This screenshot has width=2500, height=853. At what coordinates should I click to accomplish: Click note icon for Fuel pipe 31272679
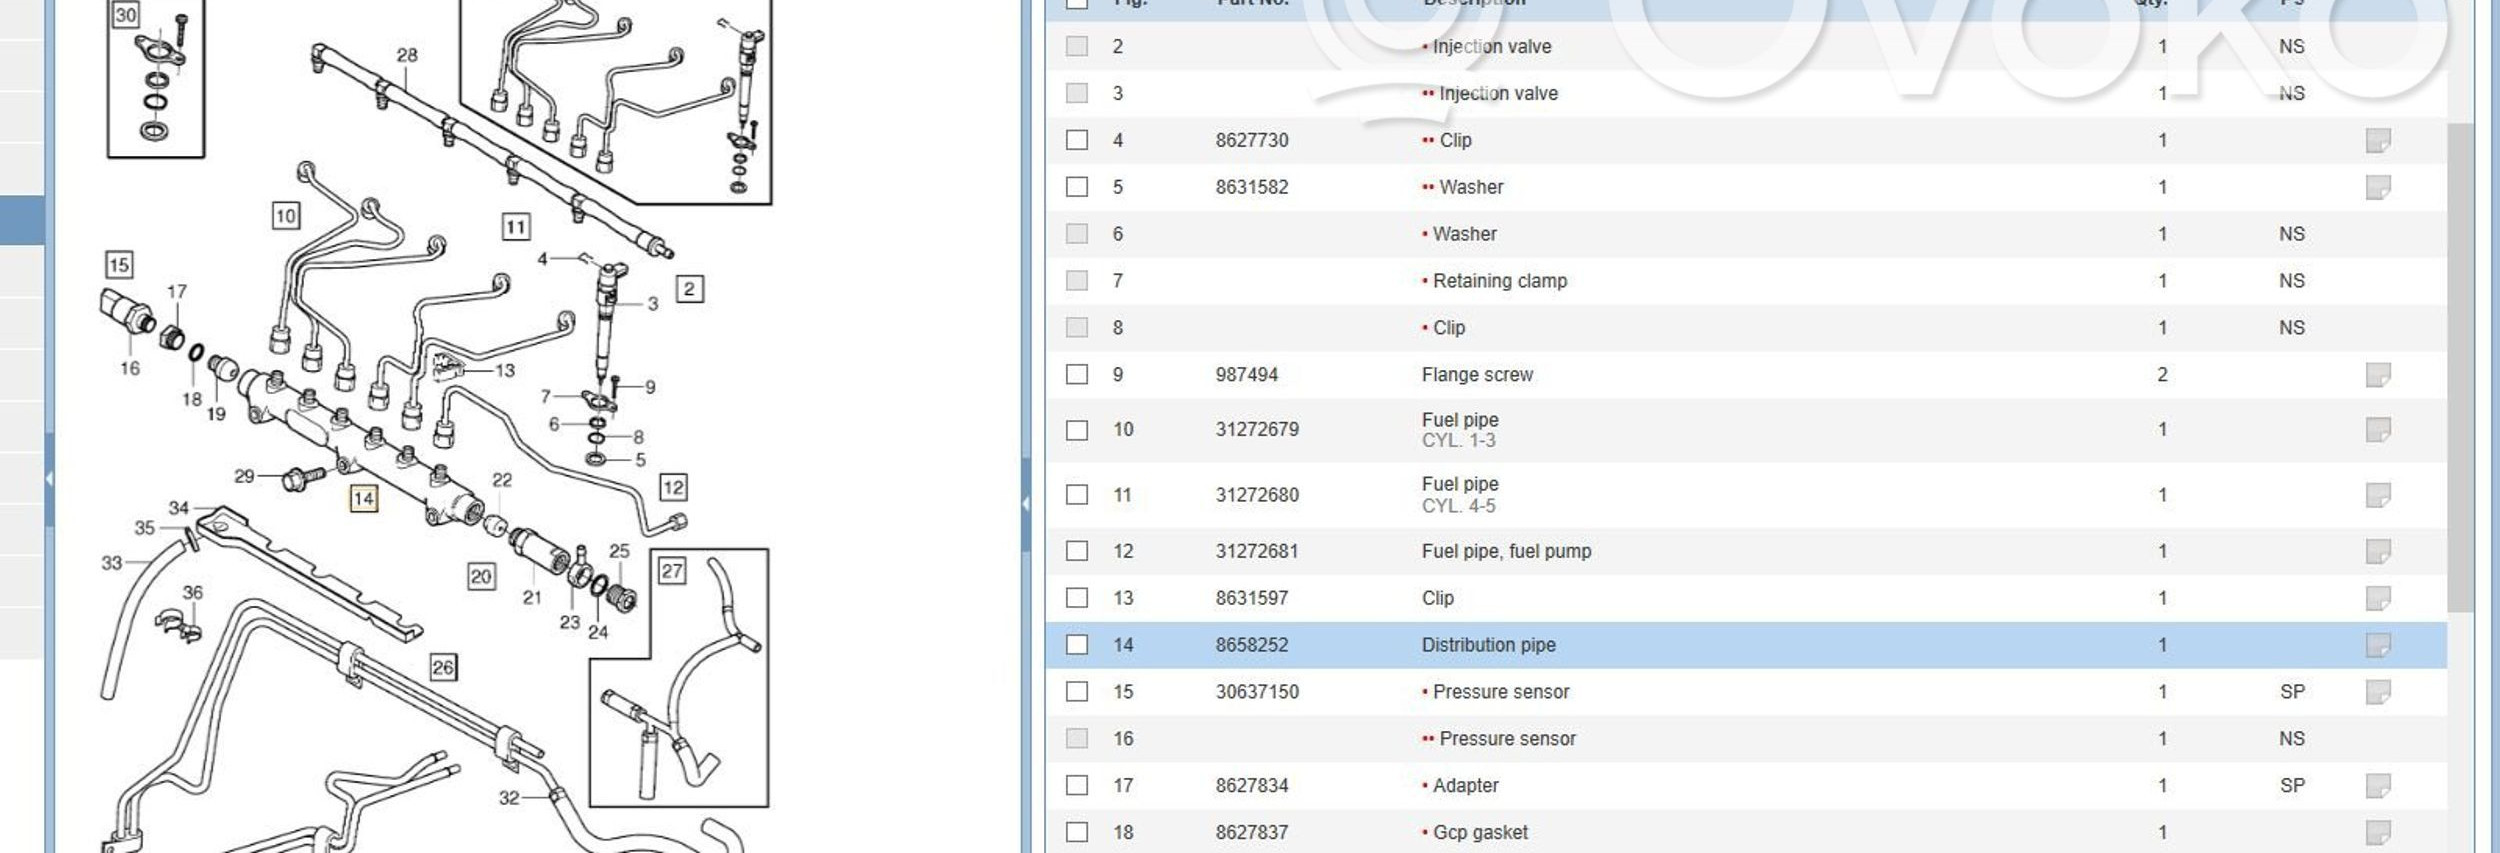click(x=2377, y=430)
